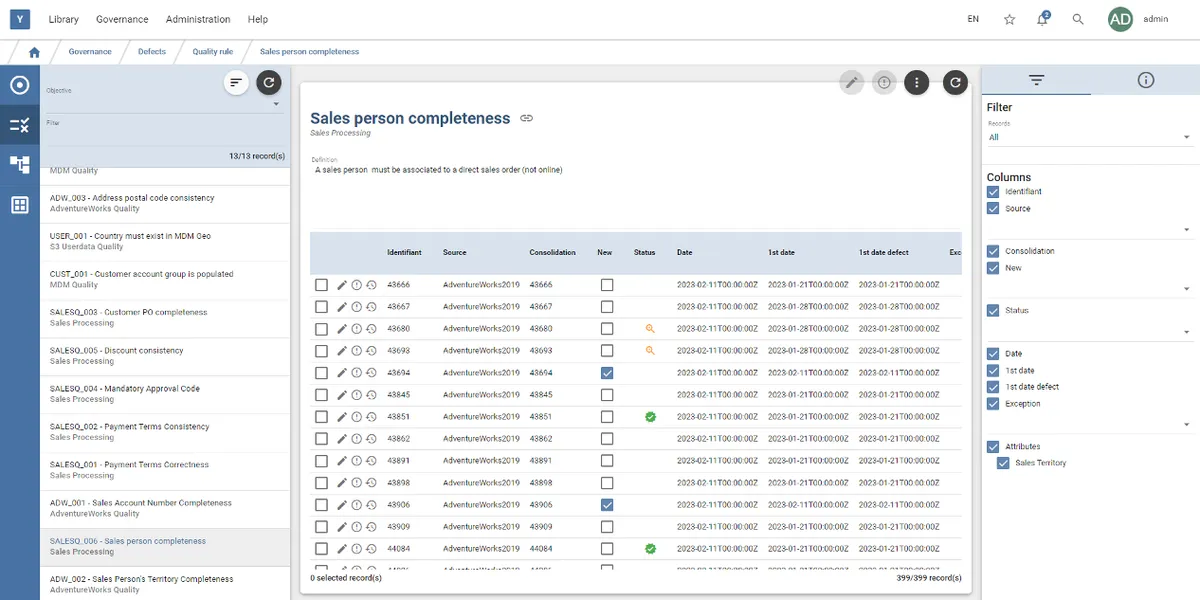
Task: Open the Library menu
Action: click(x=63, y=19)
